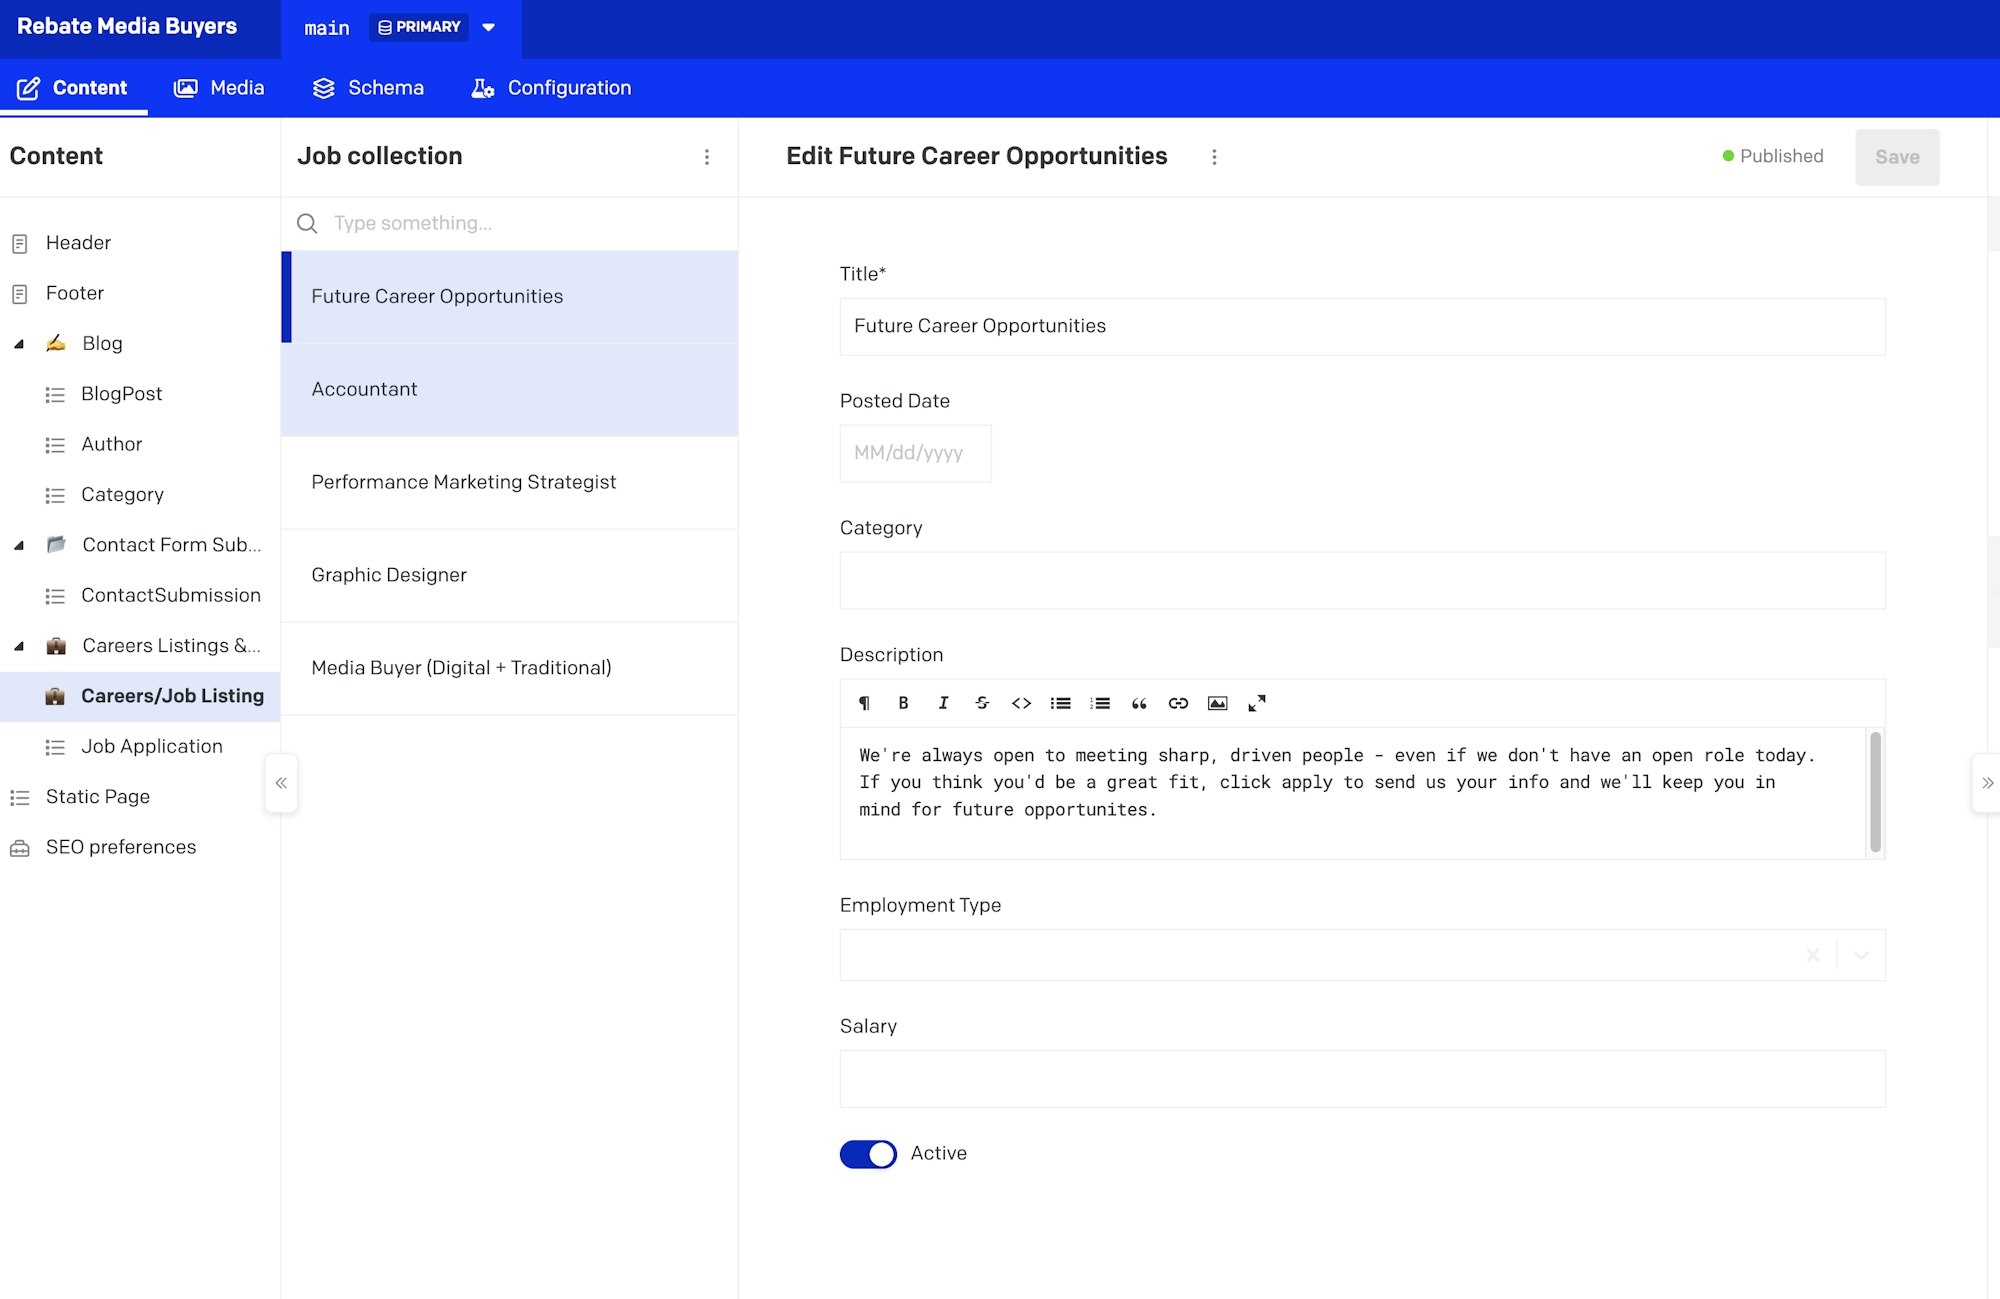The height and width of the screenshot is (1299, 2000).
Task: Click the Save button
Action: (x=1897, y=157)
